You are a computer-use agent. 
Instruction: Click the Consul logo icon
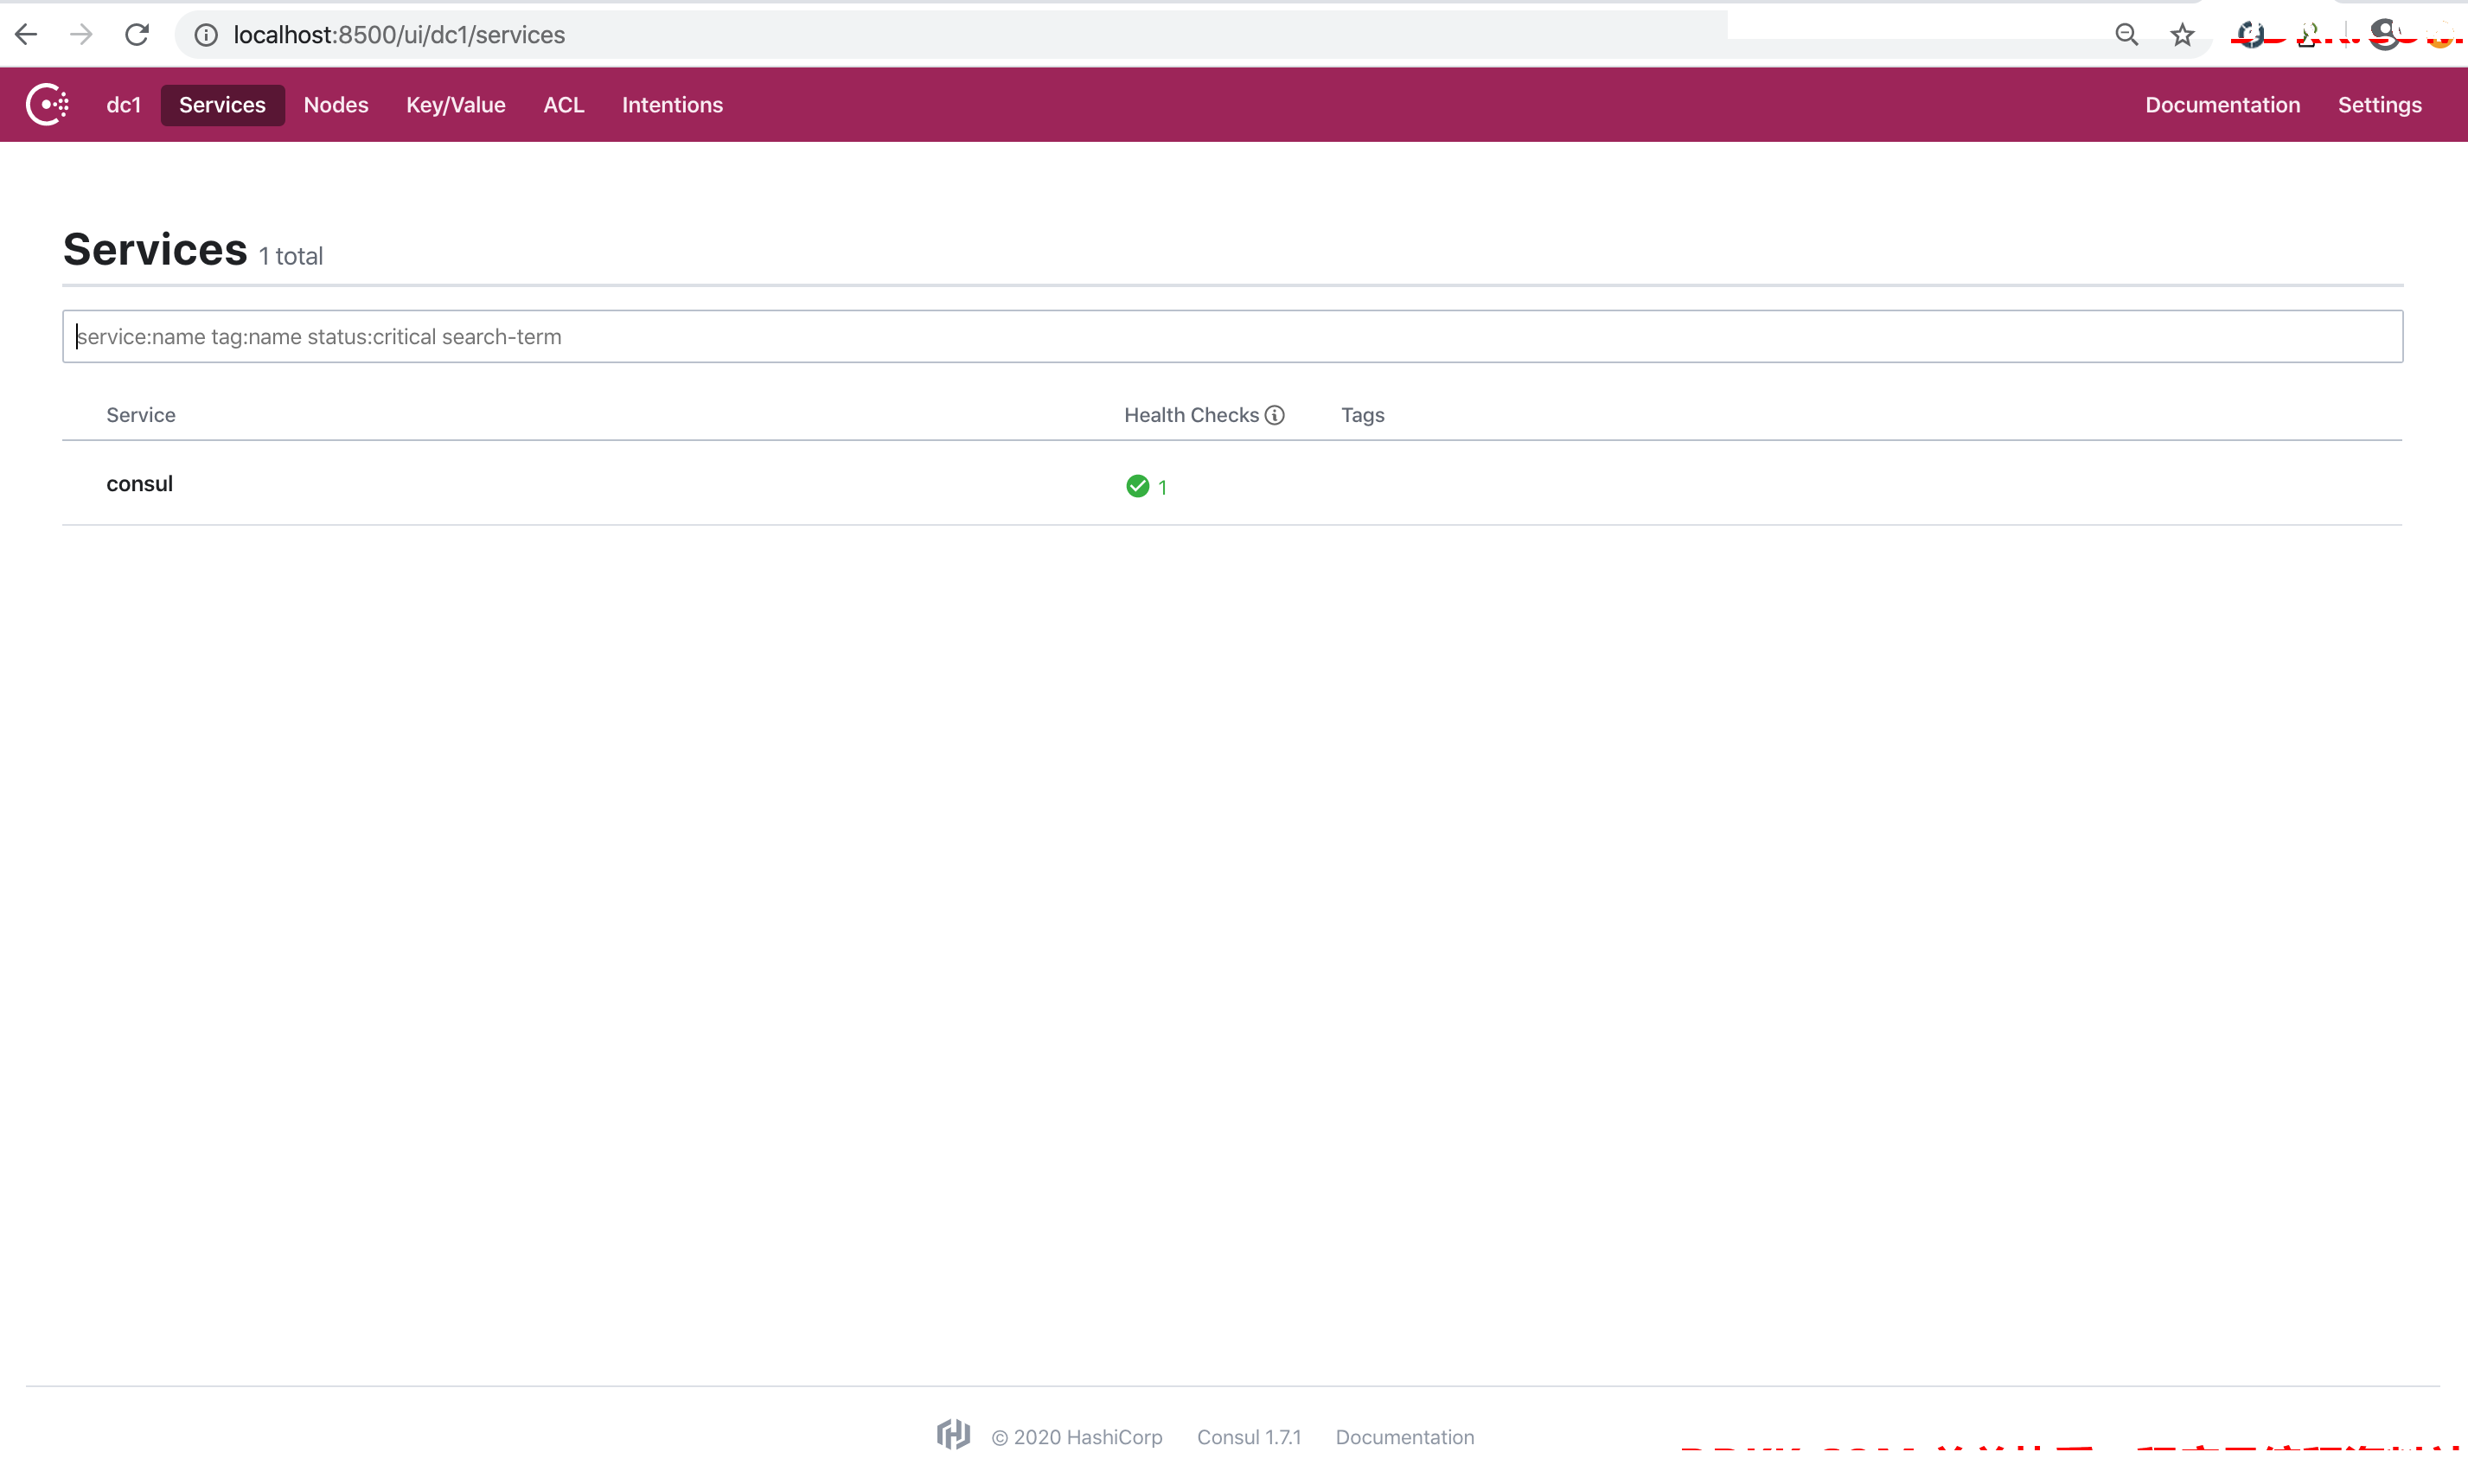(x=47, y=104)
